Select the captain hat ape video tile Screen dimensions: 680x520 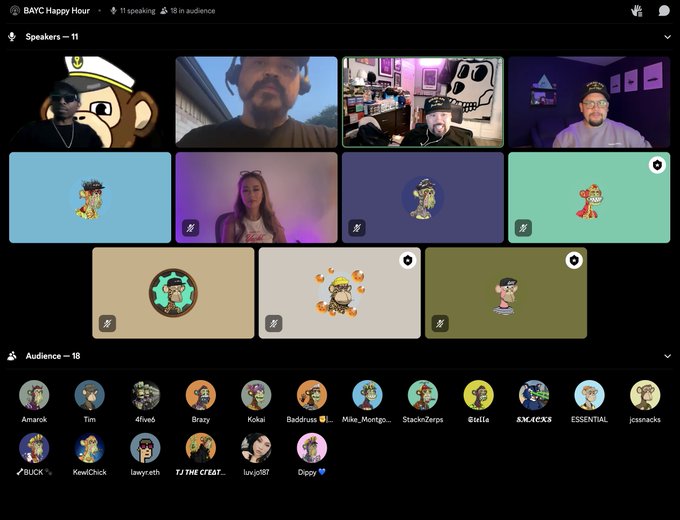click(x=90, y=102)
